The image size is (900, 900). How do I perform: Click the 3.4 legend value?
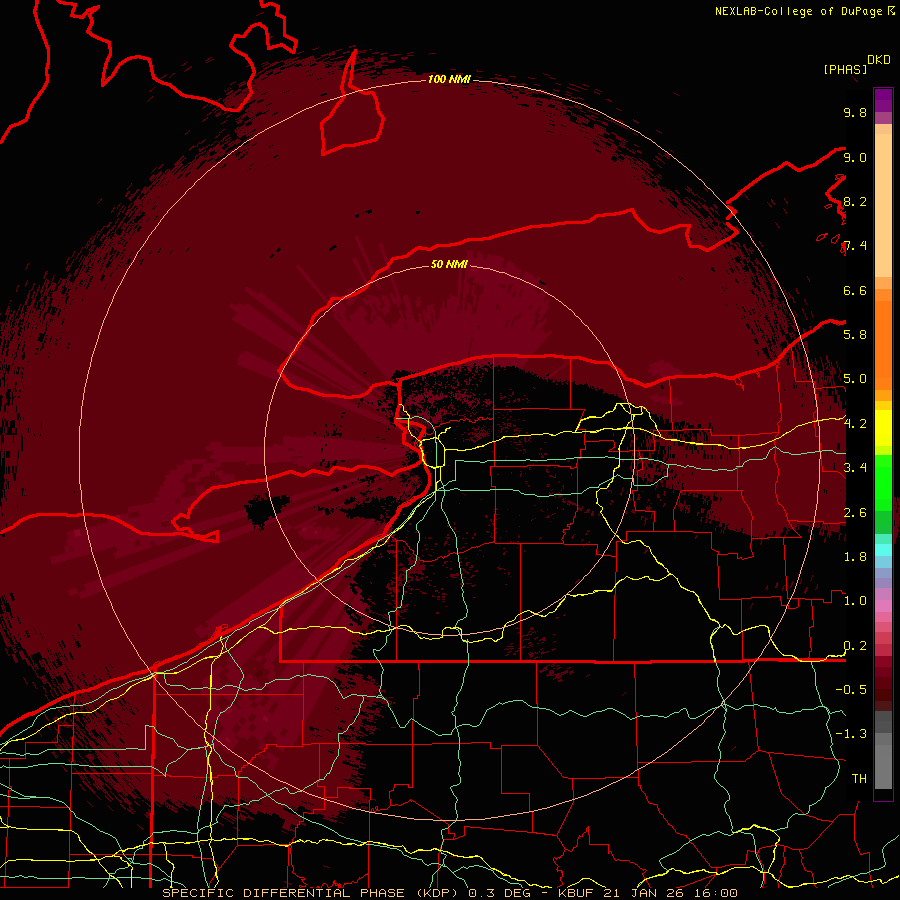[855, 468]
